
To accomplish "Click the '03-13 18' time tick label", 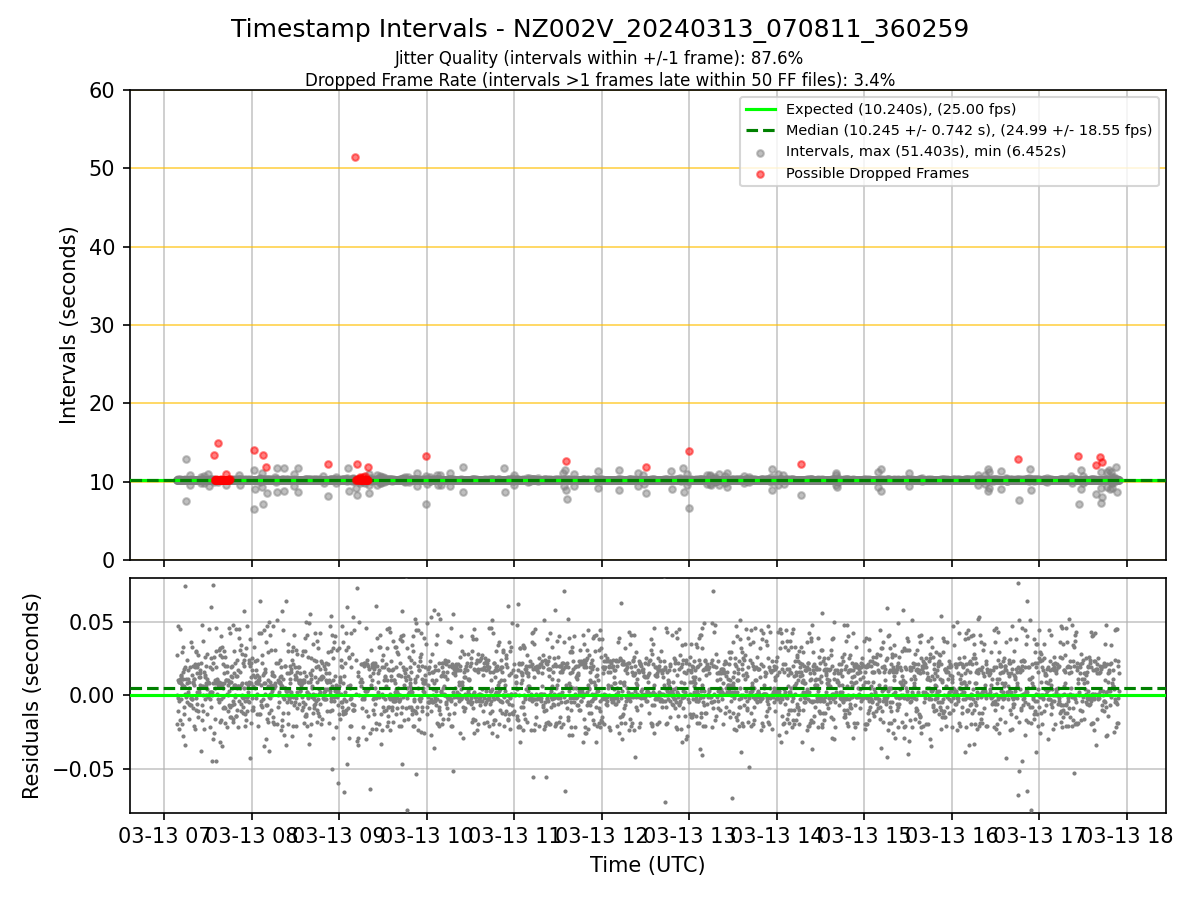I will (x=1126, y=835).
